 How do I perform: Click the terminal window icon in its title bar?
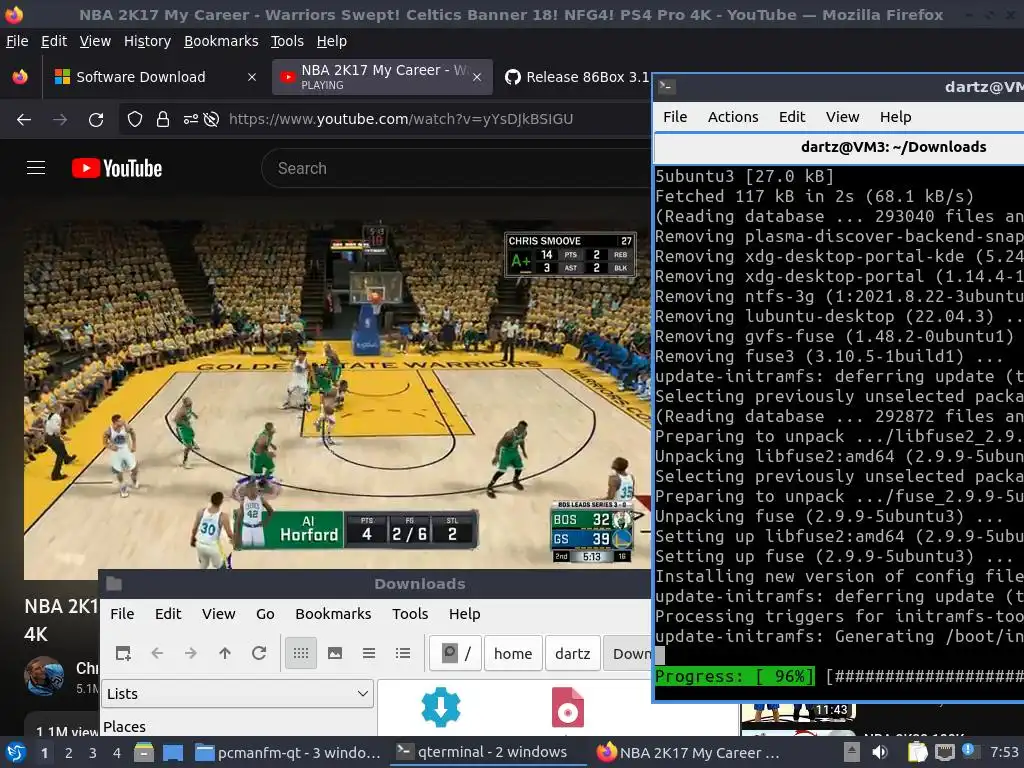[666, 86]
